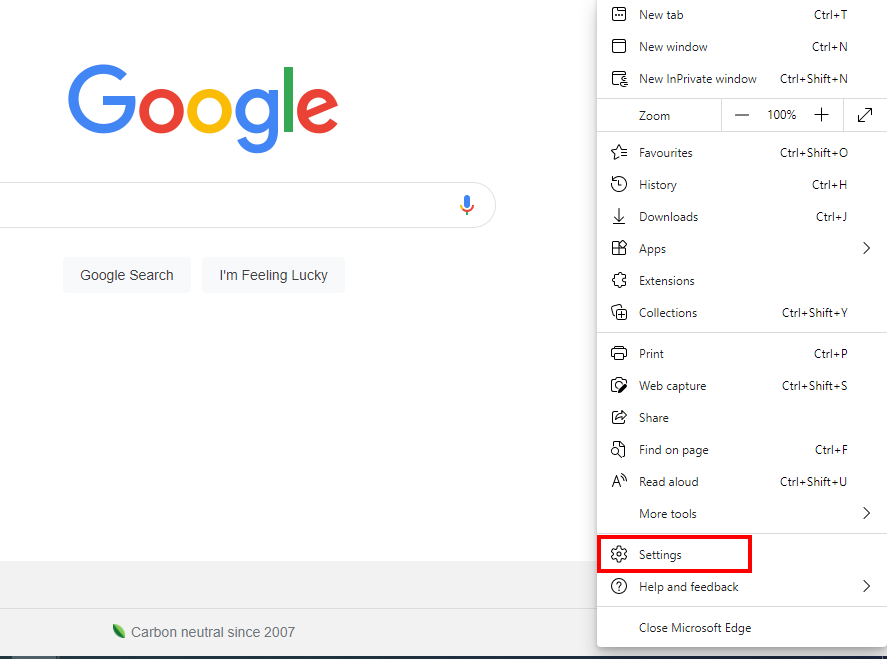Decrease zoom with the minus button
887x659 pixels.
742,115
